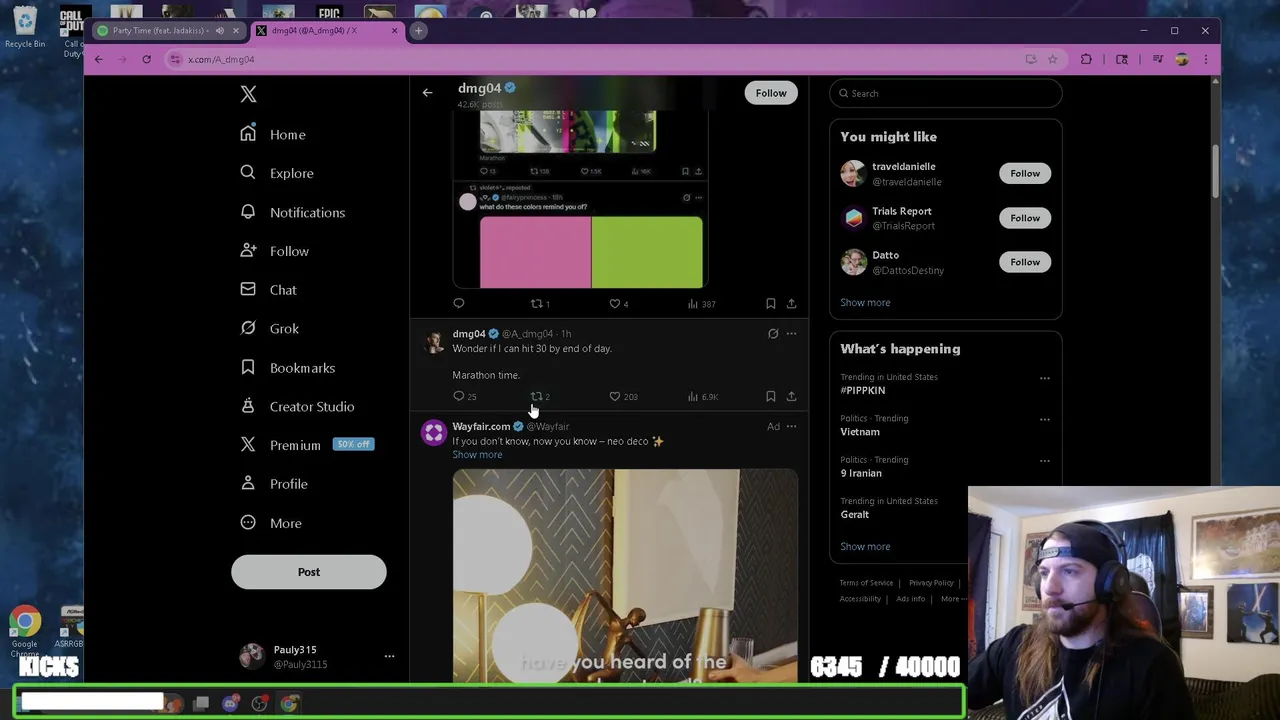Go back using the profile header arrow
The height and width of the screenshot is (720, 1280).
tap(427, 93)
